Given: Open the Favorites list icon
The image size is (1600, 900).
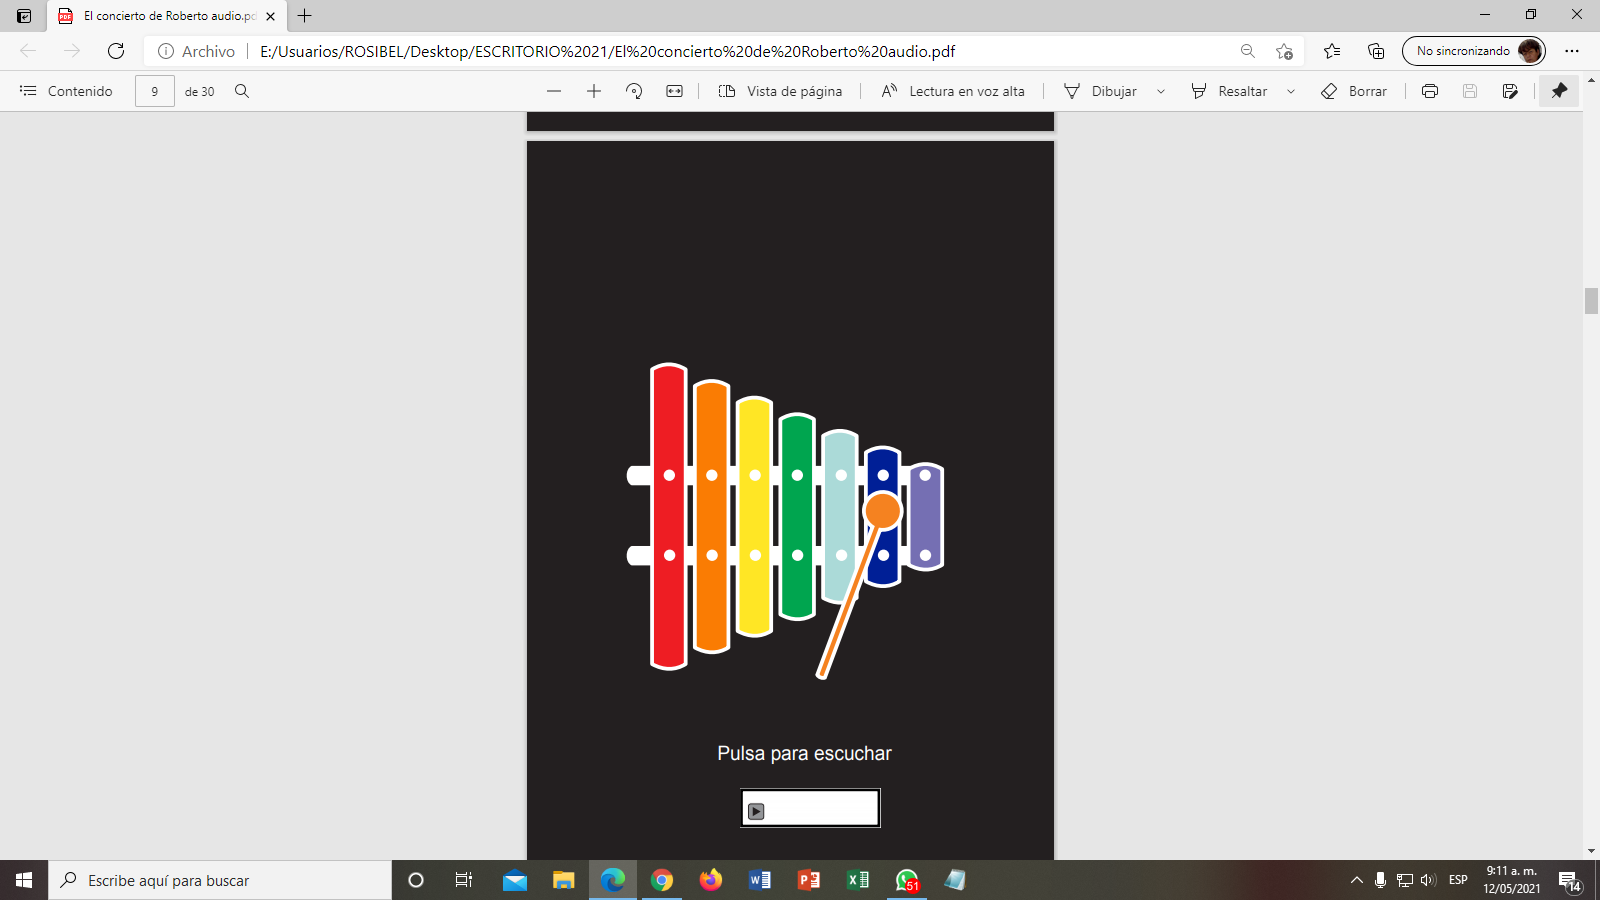Looking at the screenshot, I should tap(1332, 51).
